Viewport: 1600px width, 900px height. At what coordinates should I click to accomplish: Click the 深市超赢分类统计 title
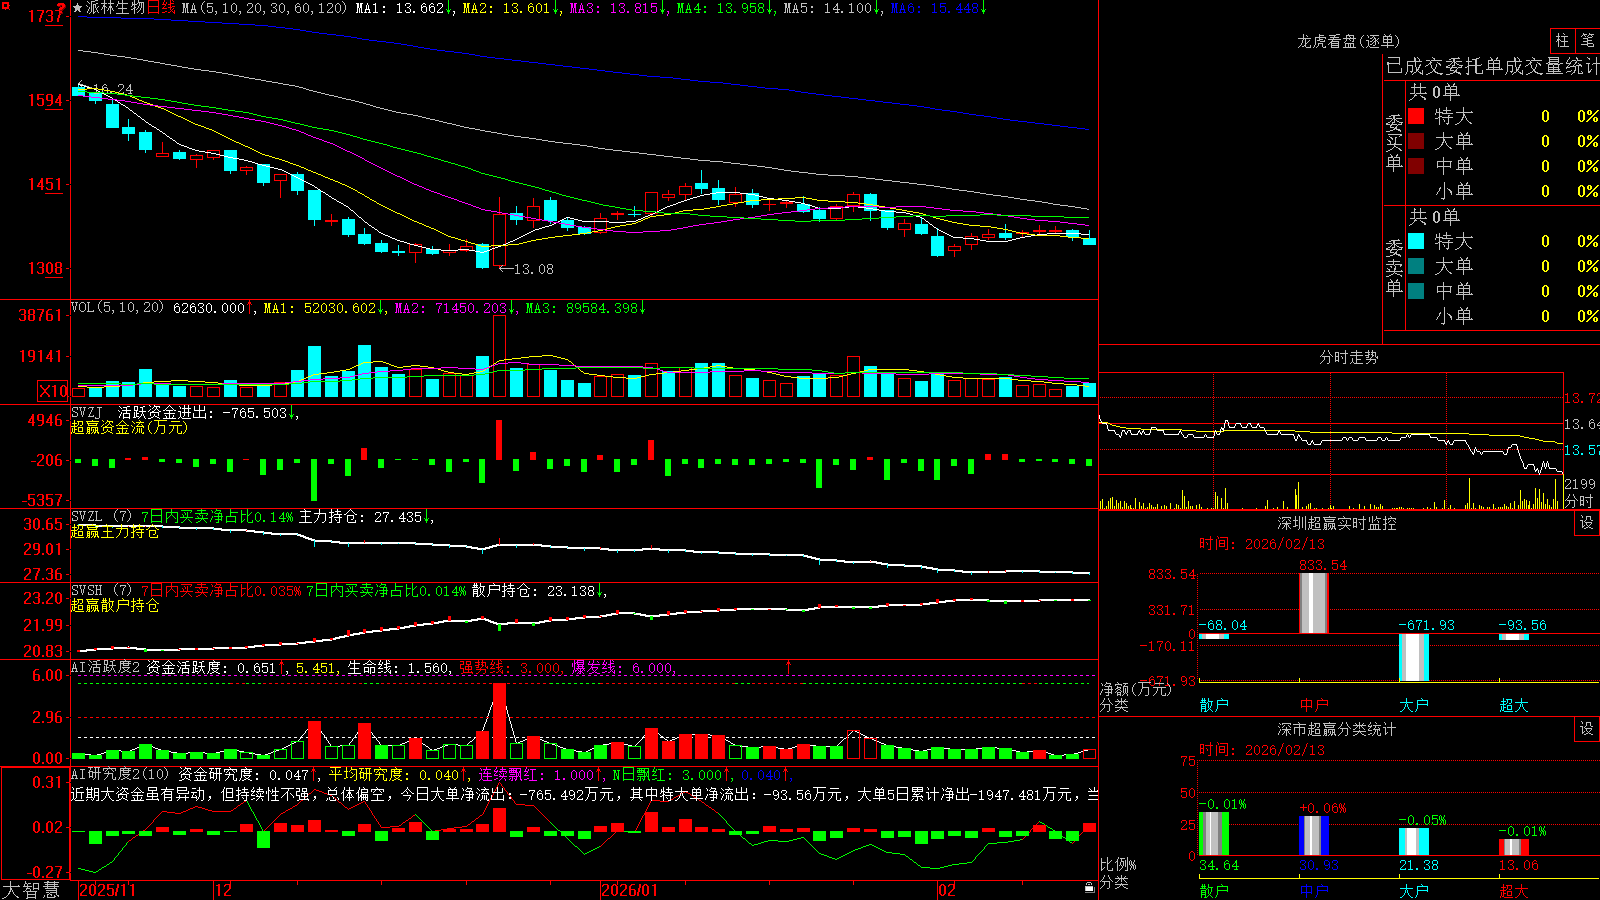(x=1336, y=729)
